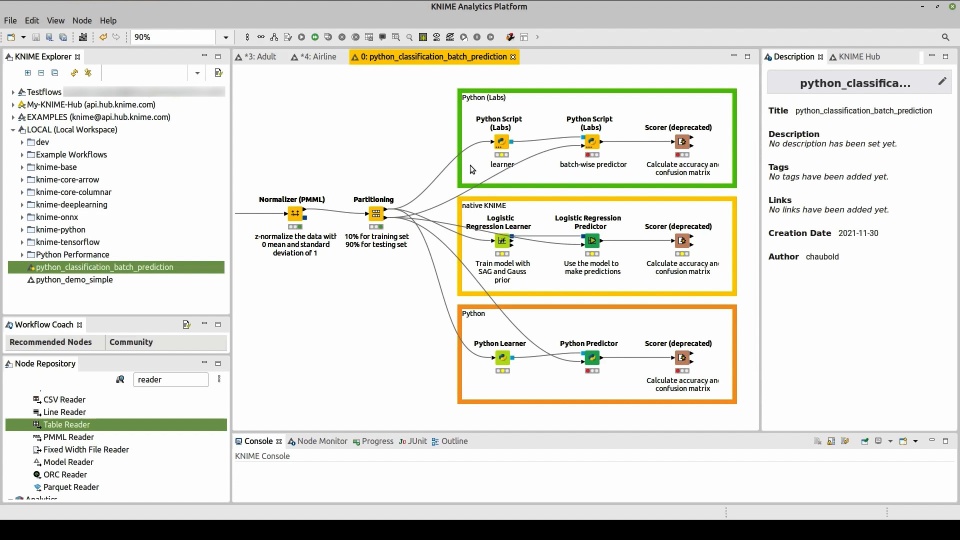Click the Python Predictor node icon
The width and height of the screenshot is (960, 540).
(591, 358)
